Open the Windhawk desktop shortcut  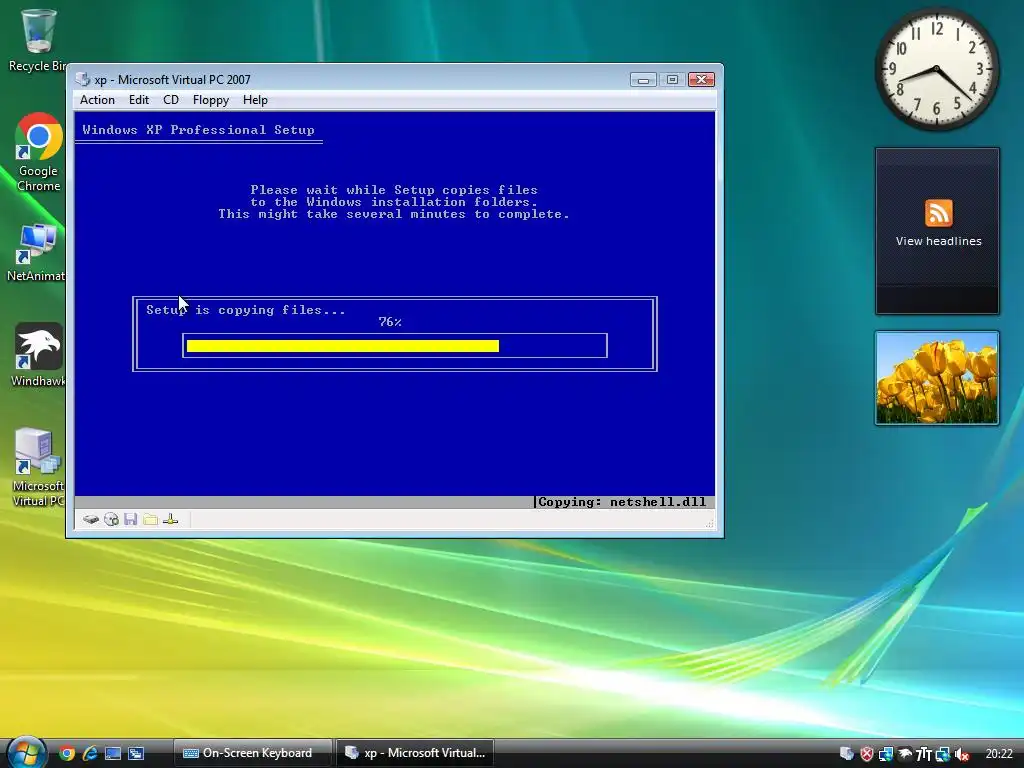coord(39,355)
